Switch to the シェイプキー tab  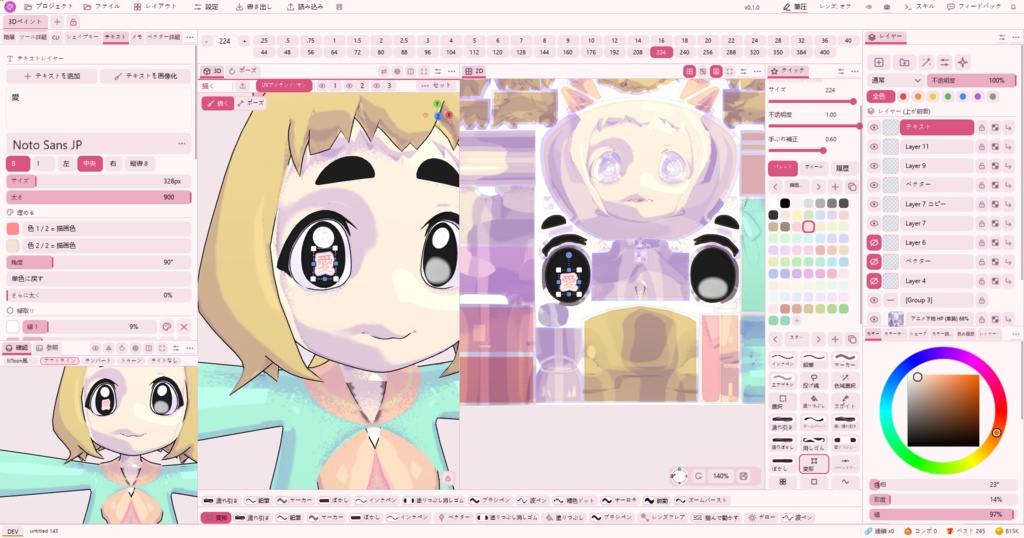click(x=83, y=37)
